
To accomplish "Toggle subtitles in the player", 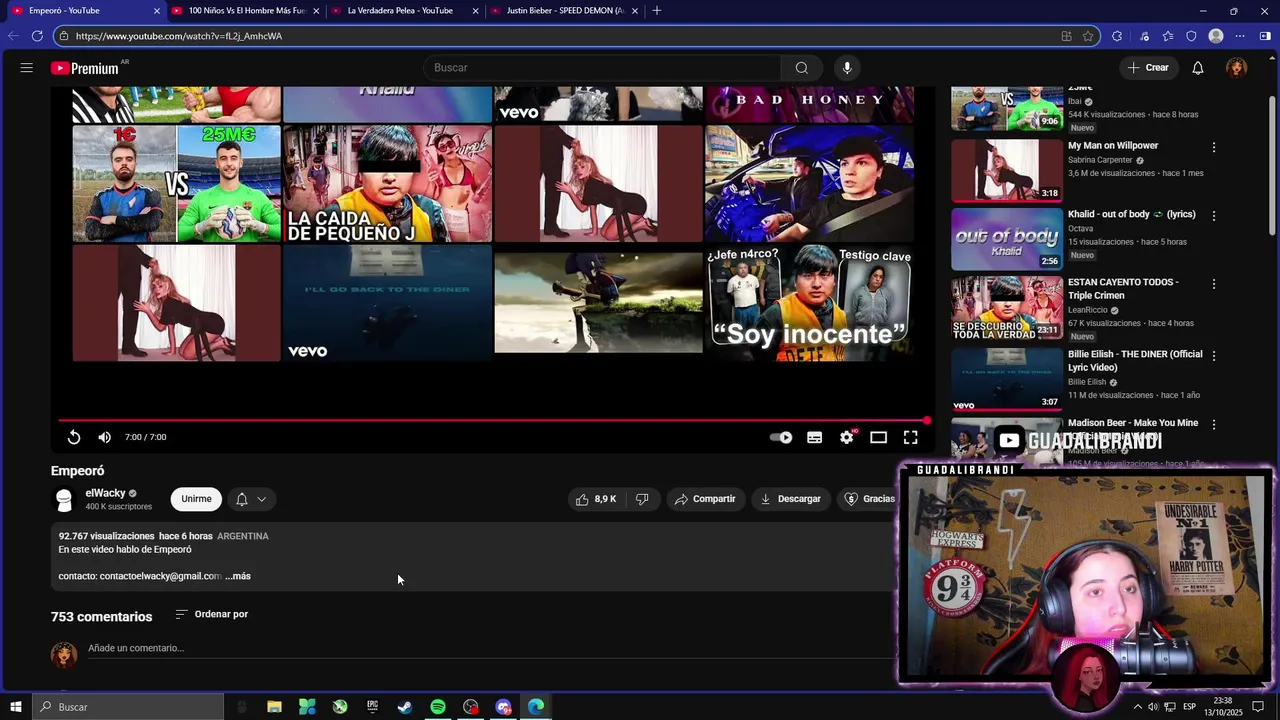I will 815,437.
